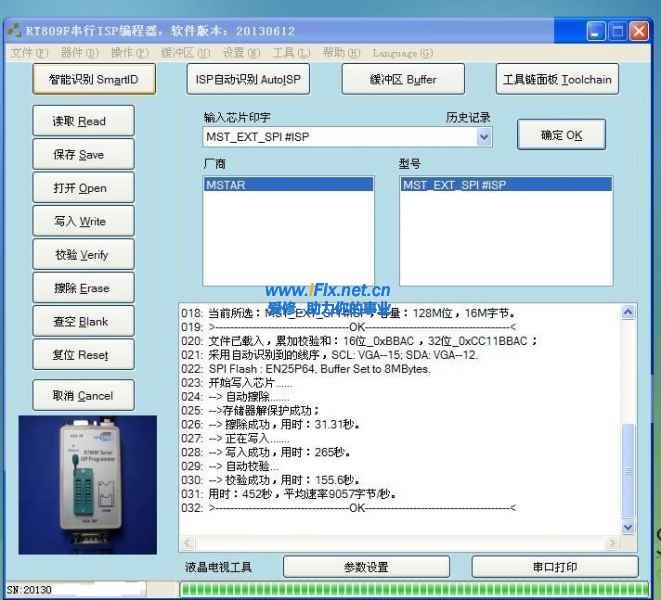Click the 取消 Cancel button
Image resolution: width=661 pixels, height=600 pixels.
(83, 395)
